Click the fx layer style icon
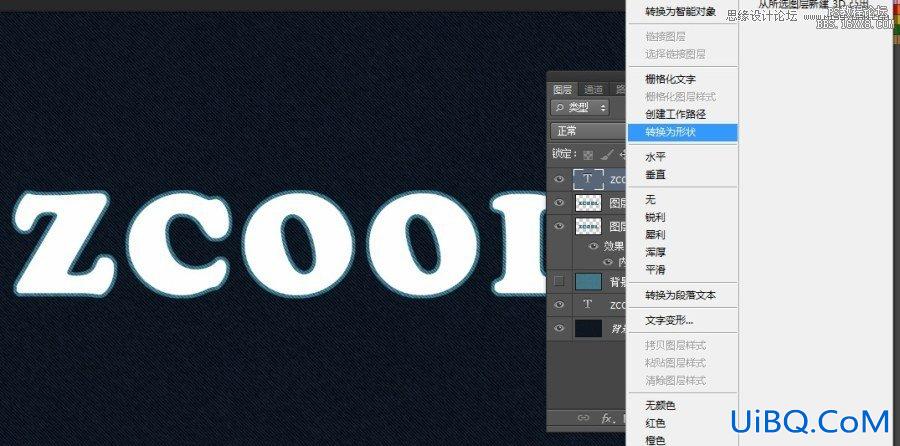This screenshot has height=446, width=900. click(x=607, y=418)
